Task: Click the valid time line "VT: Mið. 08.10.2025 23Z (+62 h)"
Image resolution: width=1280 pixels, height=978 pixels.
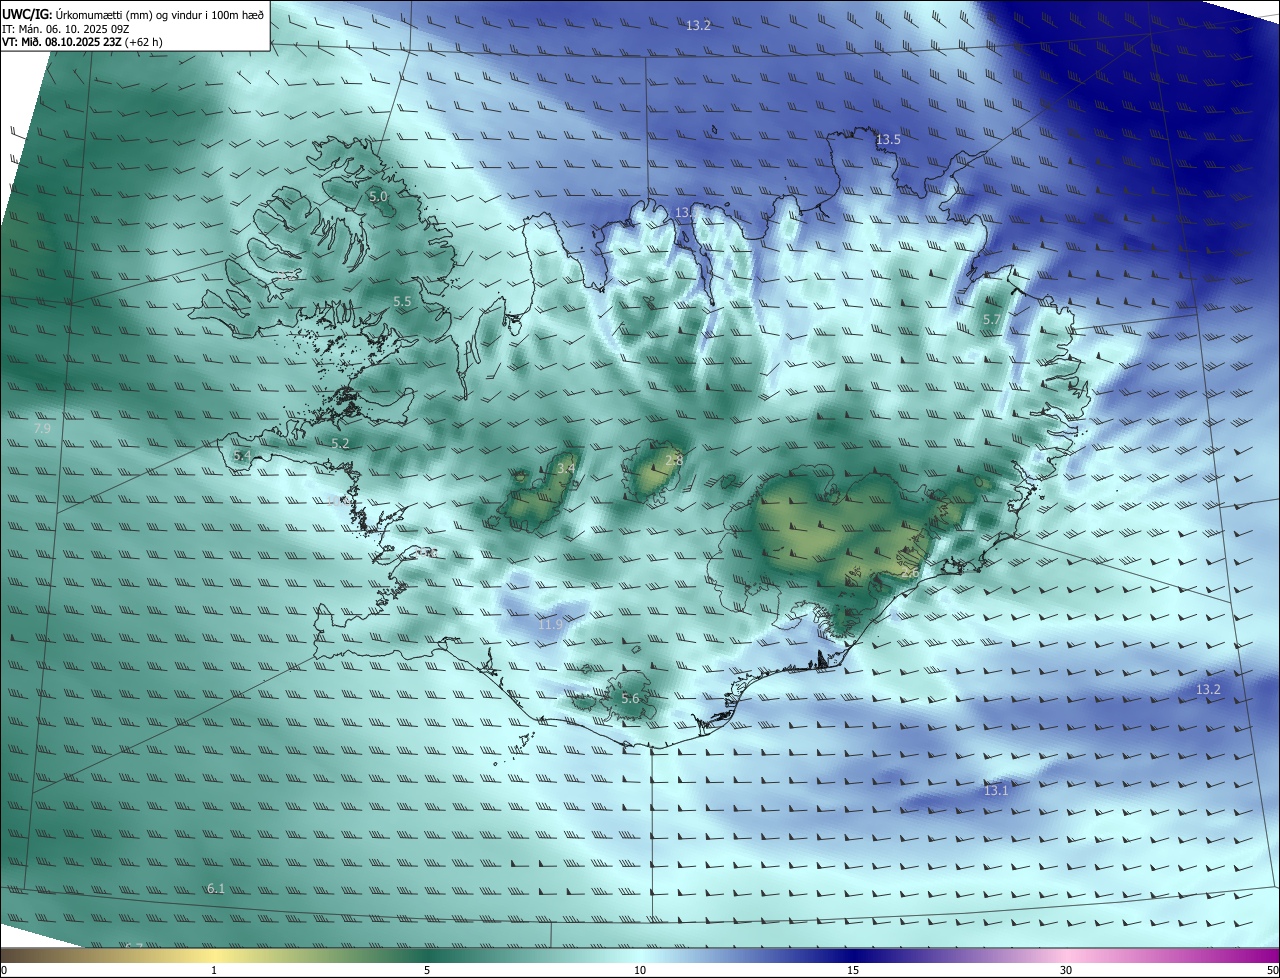Action: [83, 42]
